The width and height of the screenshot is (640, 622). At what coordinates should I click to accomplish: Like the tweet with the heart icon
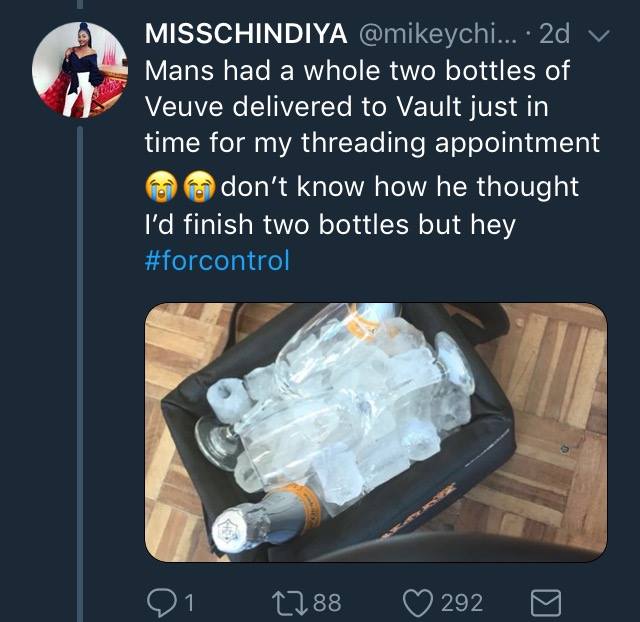coord(419,603)
